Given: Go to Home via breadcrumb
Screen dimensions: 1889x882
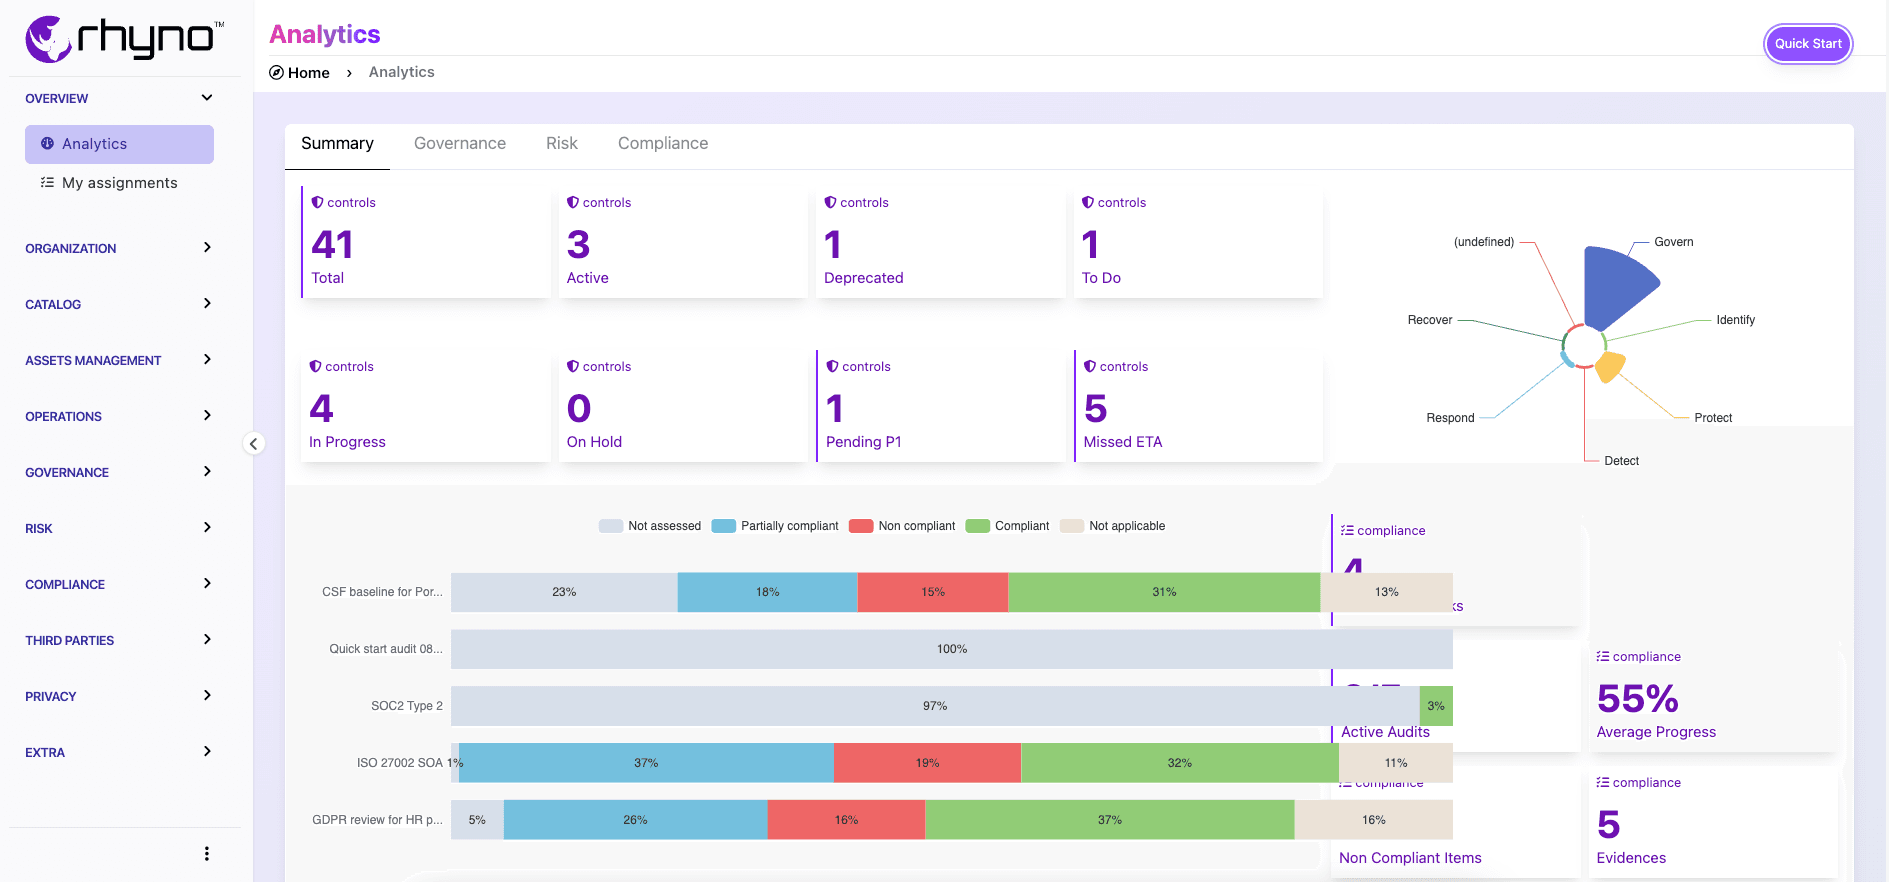Looking at the screenshot, I should tap(308, 73).
